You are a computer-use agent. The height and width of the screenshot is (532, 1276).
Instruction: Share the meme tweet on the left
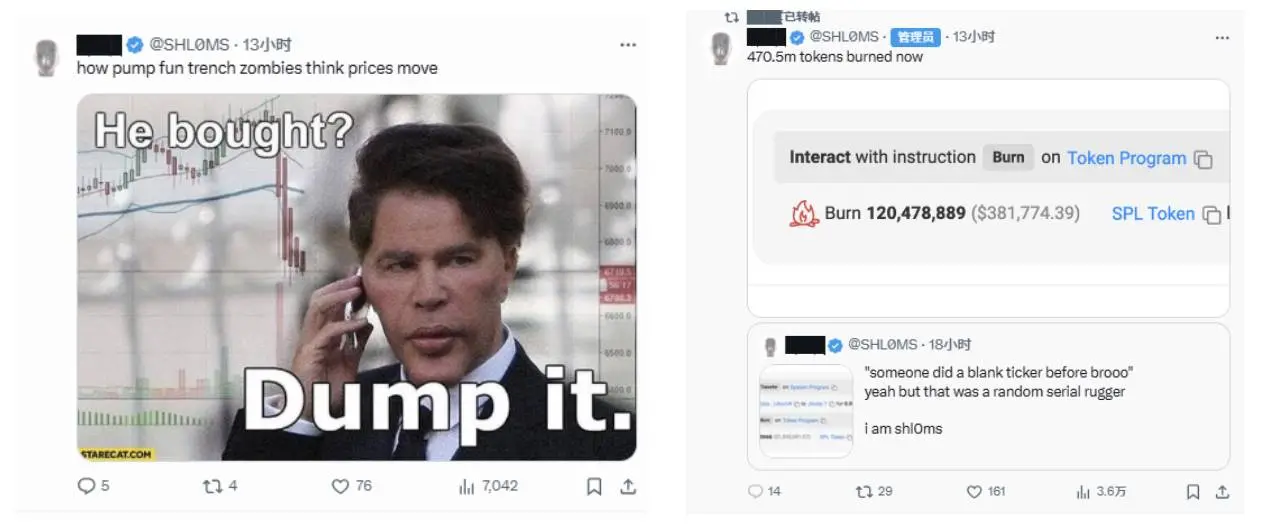pyautogui.click(x=628, y=486)
